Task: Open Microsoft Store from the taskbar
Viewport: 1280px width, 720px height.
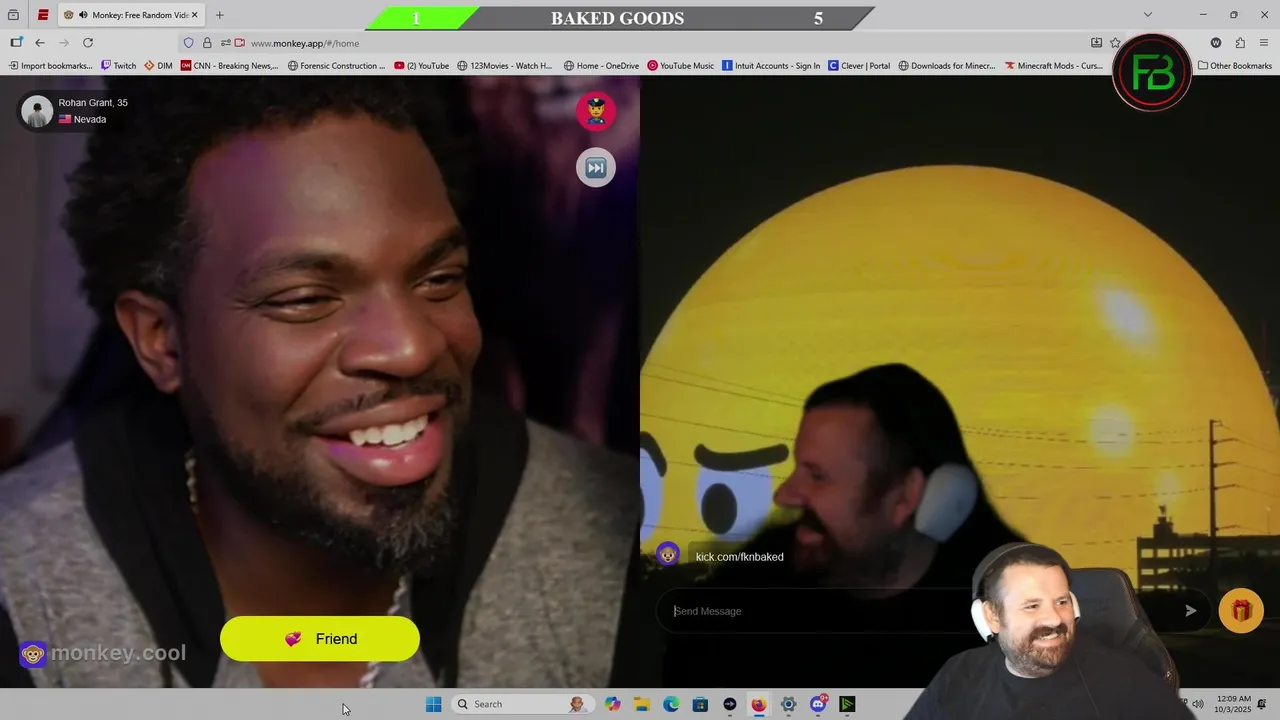Action: pyautogui.click(x=700, y=704)
